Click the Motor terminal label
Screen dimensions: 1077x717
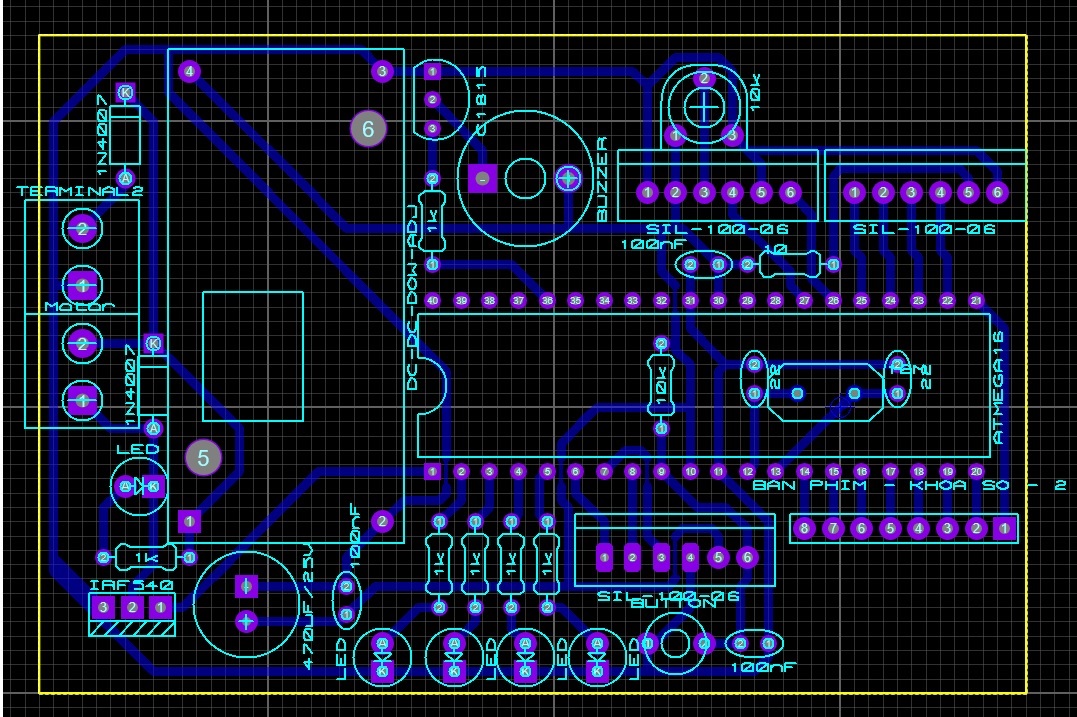pyautogui.click(x=80, y=306)
